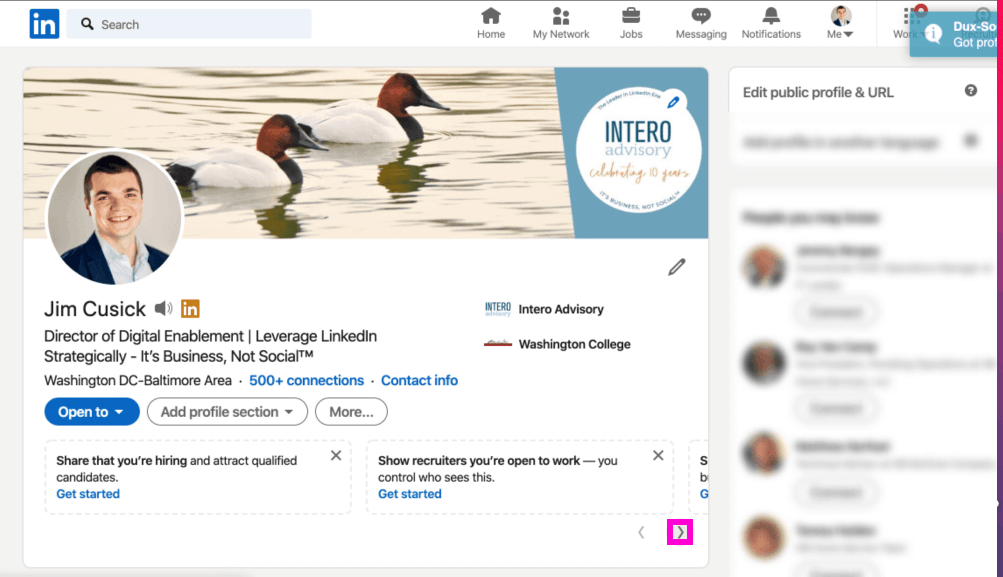Open Contact info details

(419, 380)
